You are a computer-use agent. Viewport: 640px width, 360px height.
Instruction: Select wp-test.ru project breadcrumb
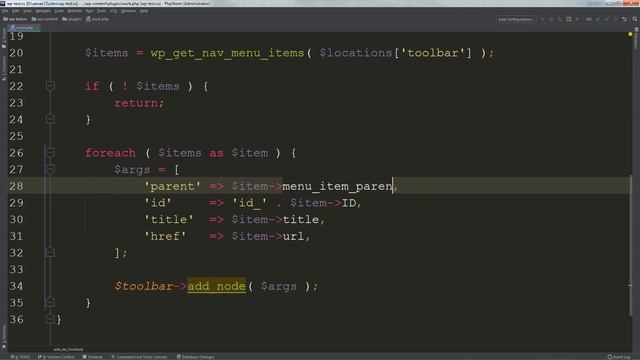[15, 19]
